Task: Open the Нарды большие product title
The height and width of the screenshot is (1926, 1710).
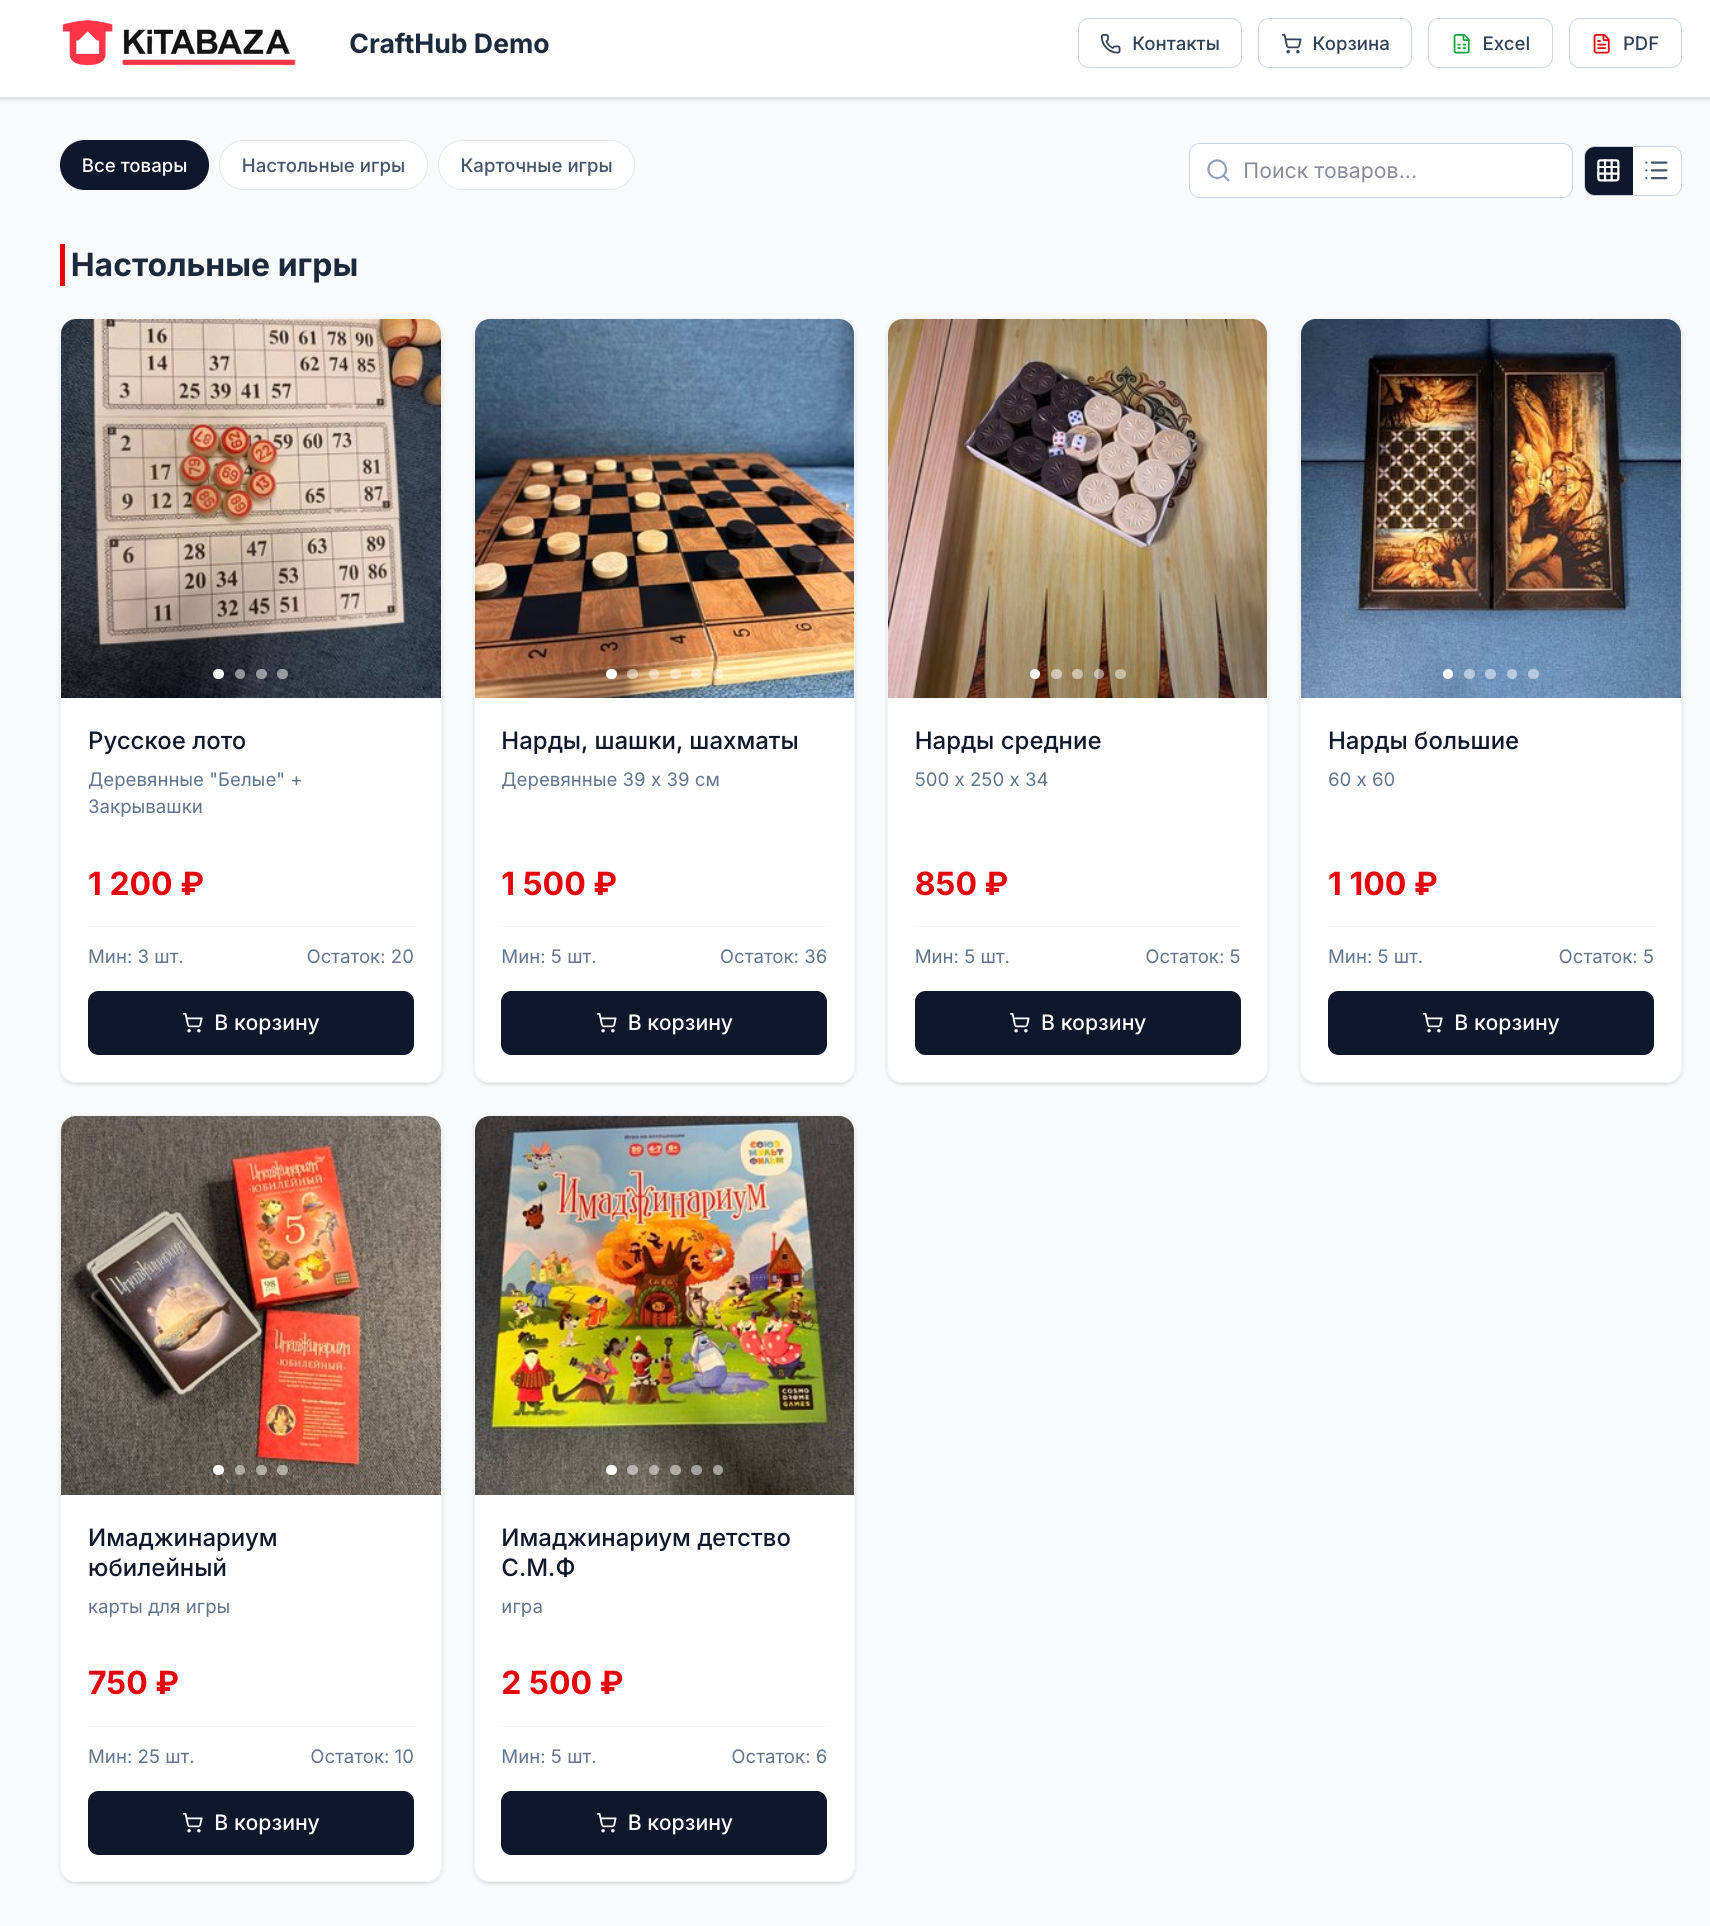Action: [1423, 741]
